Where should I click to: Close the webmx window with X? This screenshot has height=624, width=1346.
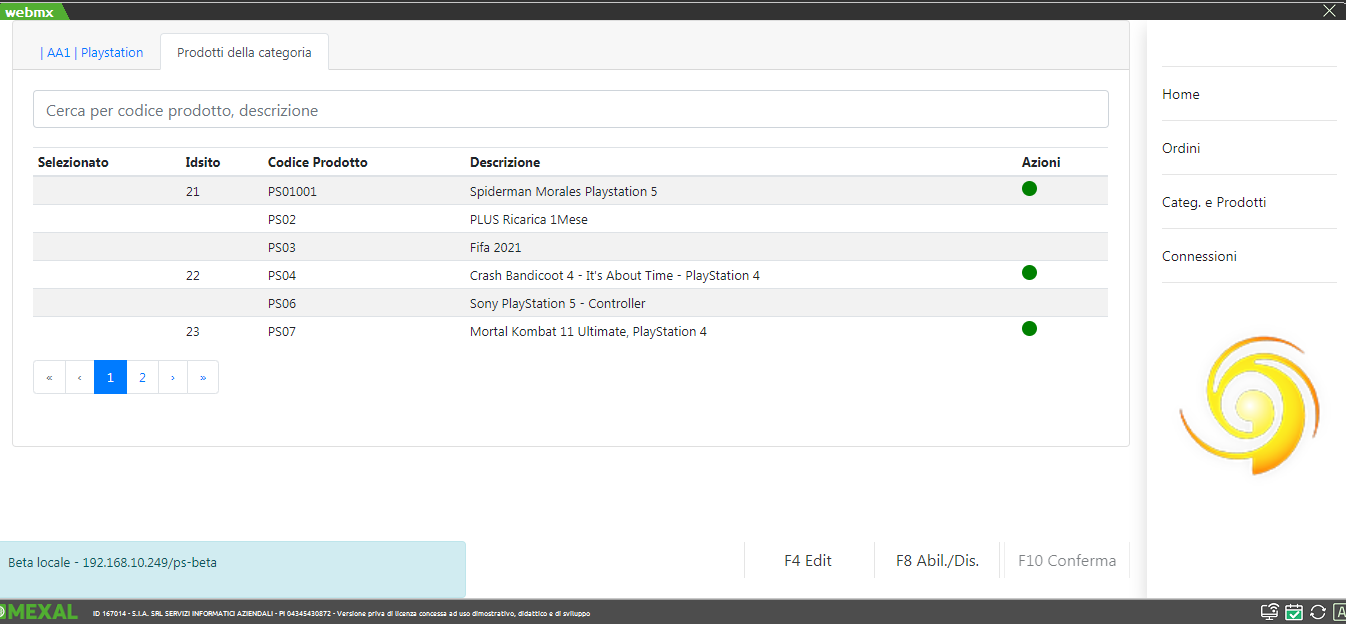(x=1329, y=11)
